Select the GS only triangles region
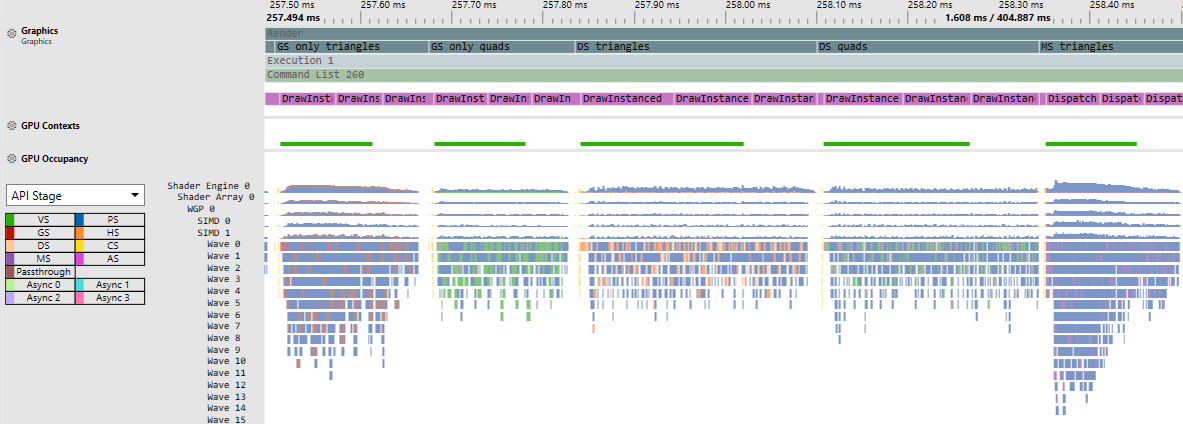This screenshot has height=424, width=1183. pyautogui.click(x=352, y=47)
